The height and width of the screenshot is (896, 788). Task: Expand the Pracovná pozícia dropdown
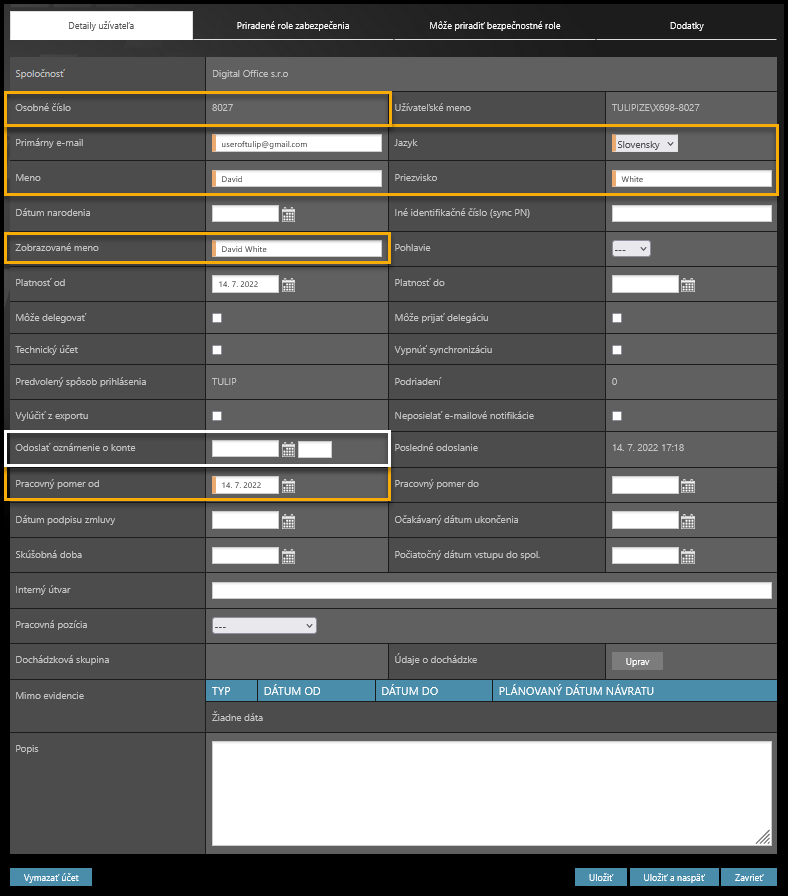pyautogui.click(x=264, y=626)
